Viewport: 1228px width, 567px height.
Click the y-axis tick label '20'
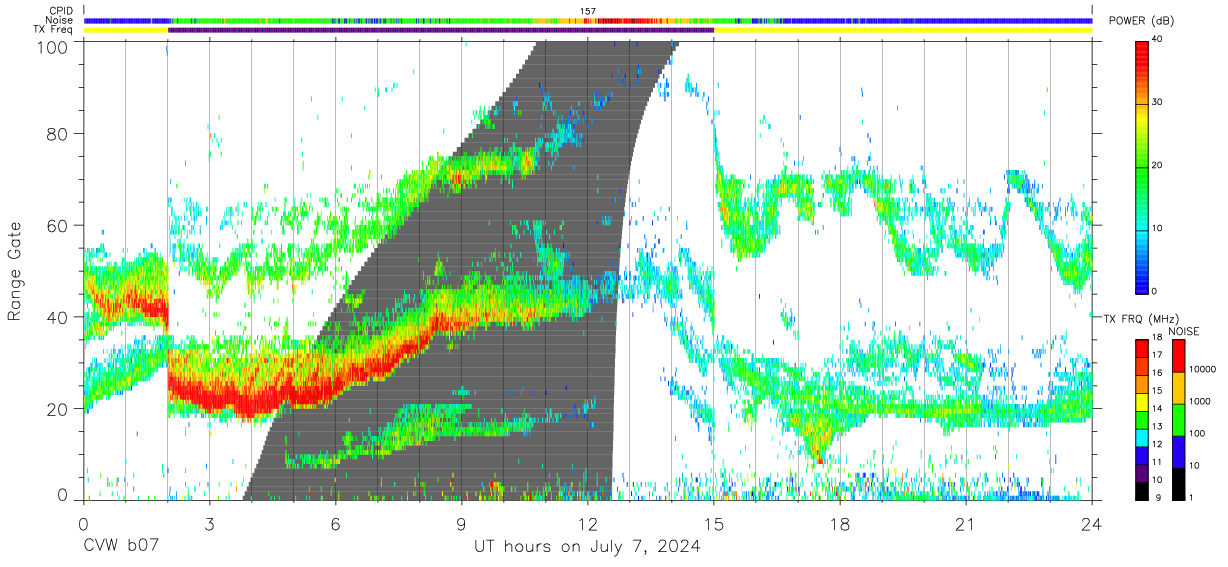tap(59, 409)
